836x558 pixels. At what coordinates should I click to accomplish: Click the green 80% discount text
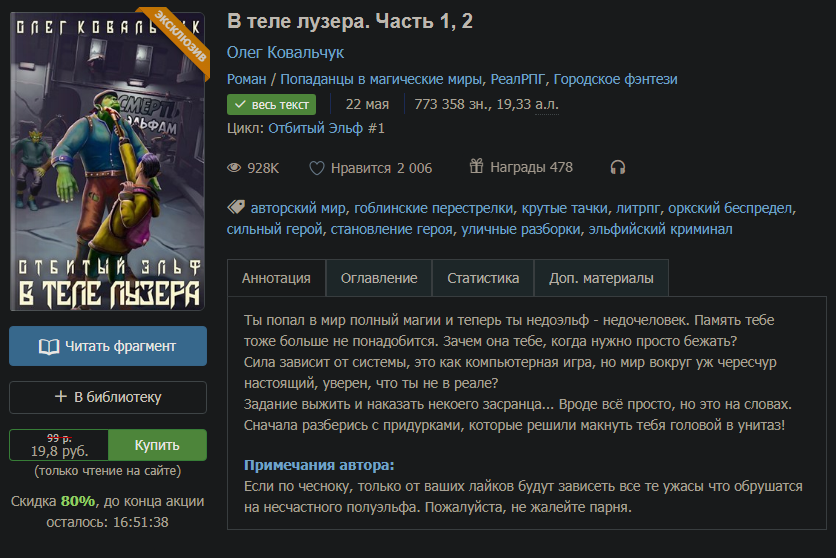78,501
